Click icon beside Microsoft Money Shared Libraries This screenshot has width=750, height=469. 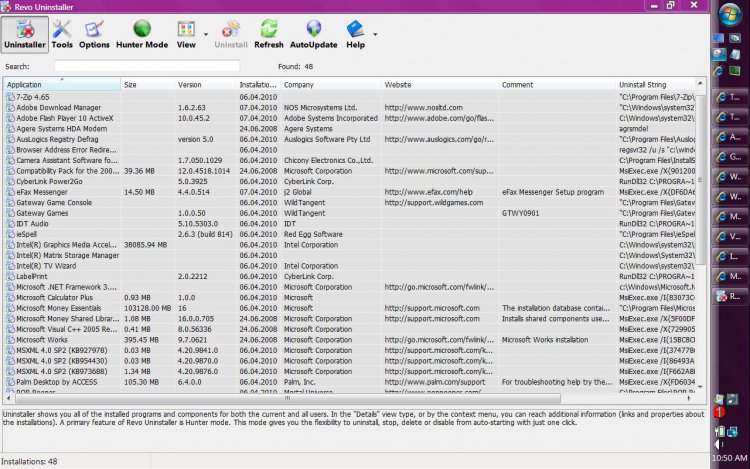10,318
